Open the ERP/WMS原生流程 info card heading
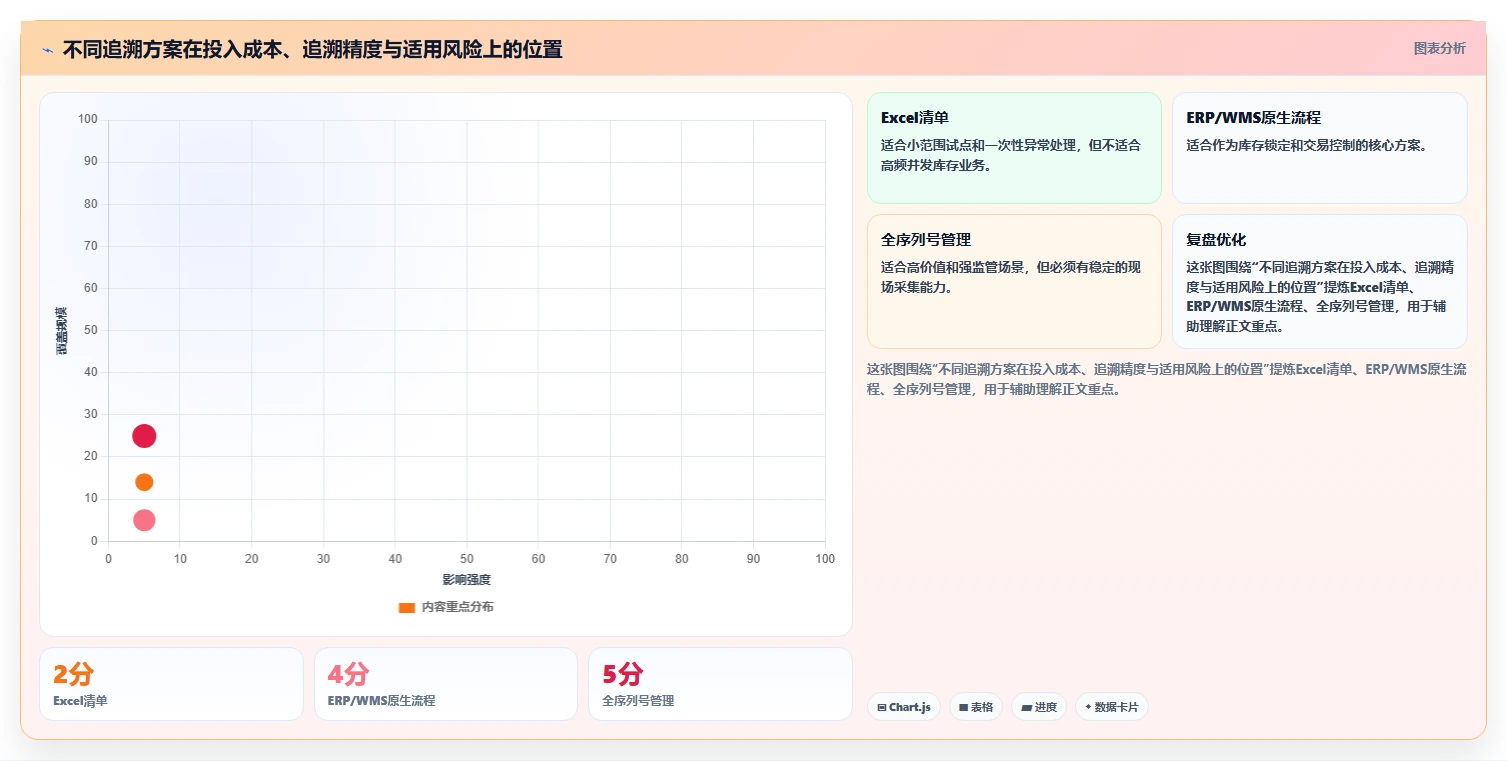 point(1253,117)
